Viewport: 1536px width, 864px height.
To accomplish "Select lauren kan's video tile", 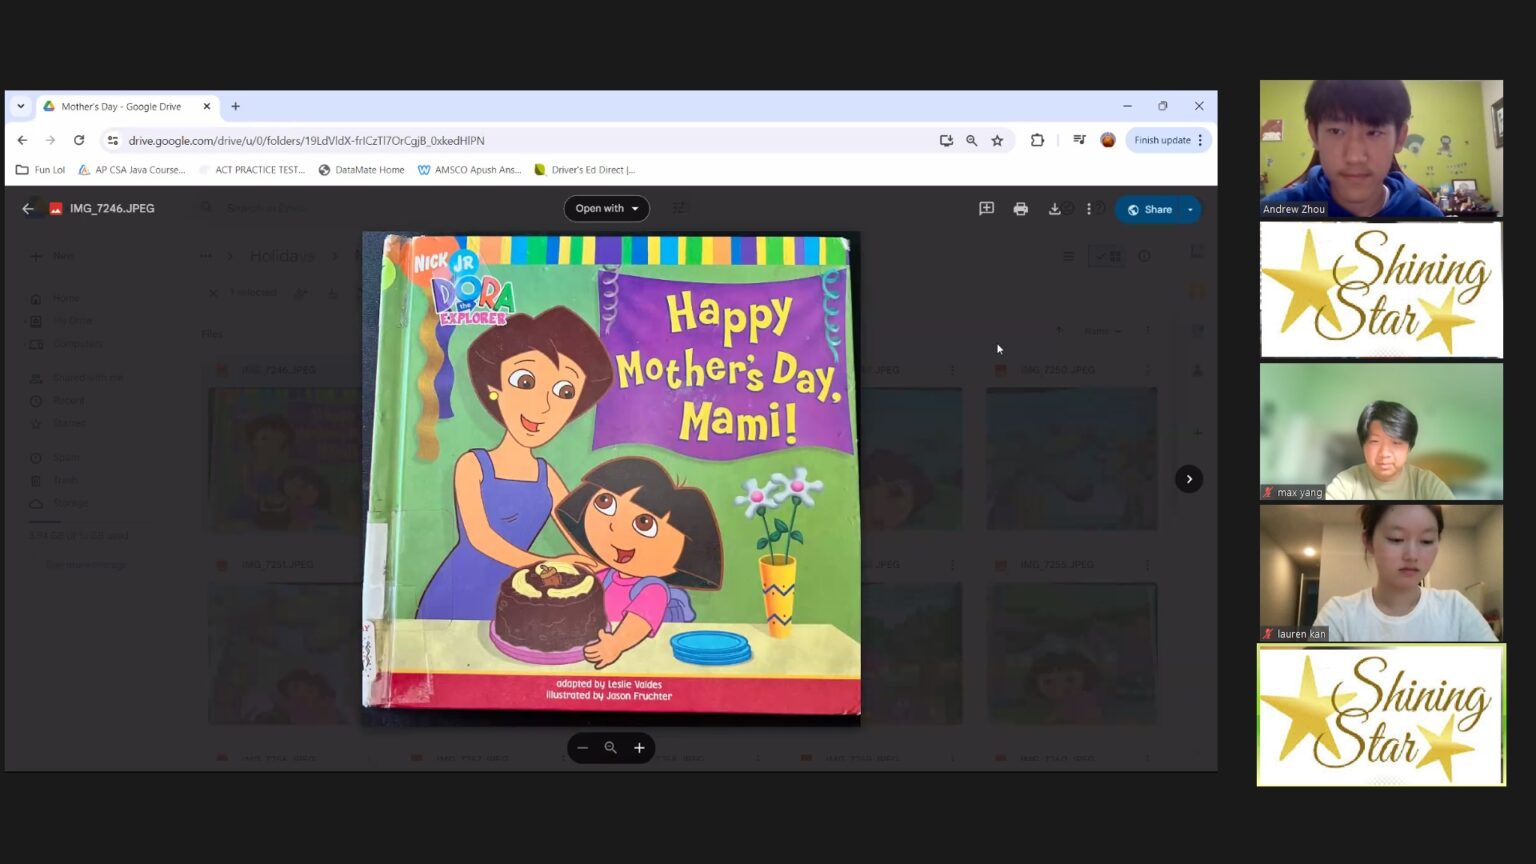I will (x=1381, y=573).
